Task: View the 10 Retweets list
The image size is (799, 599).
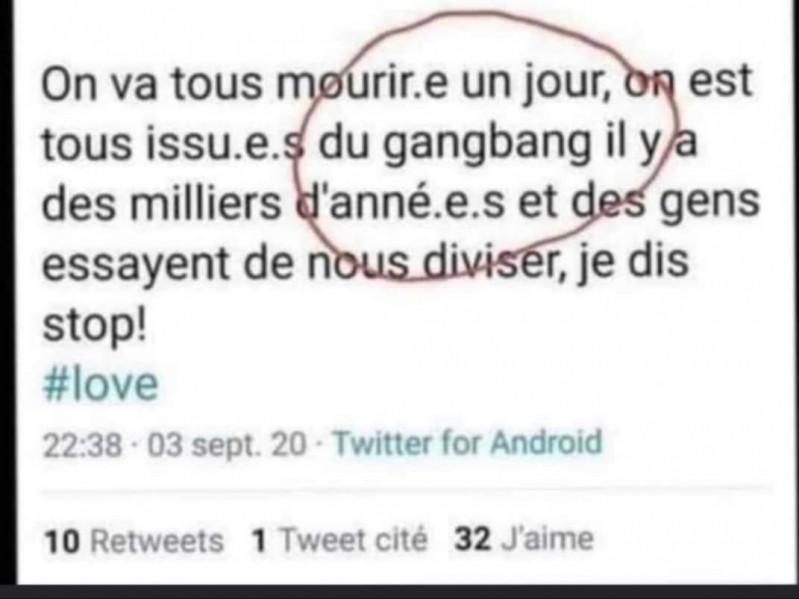Action: pyautogui.click(x=134, y=541)
